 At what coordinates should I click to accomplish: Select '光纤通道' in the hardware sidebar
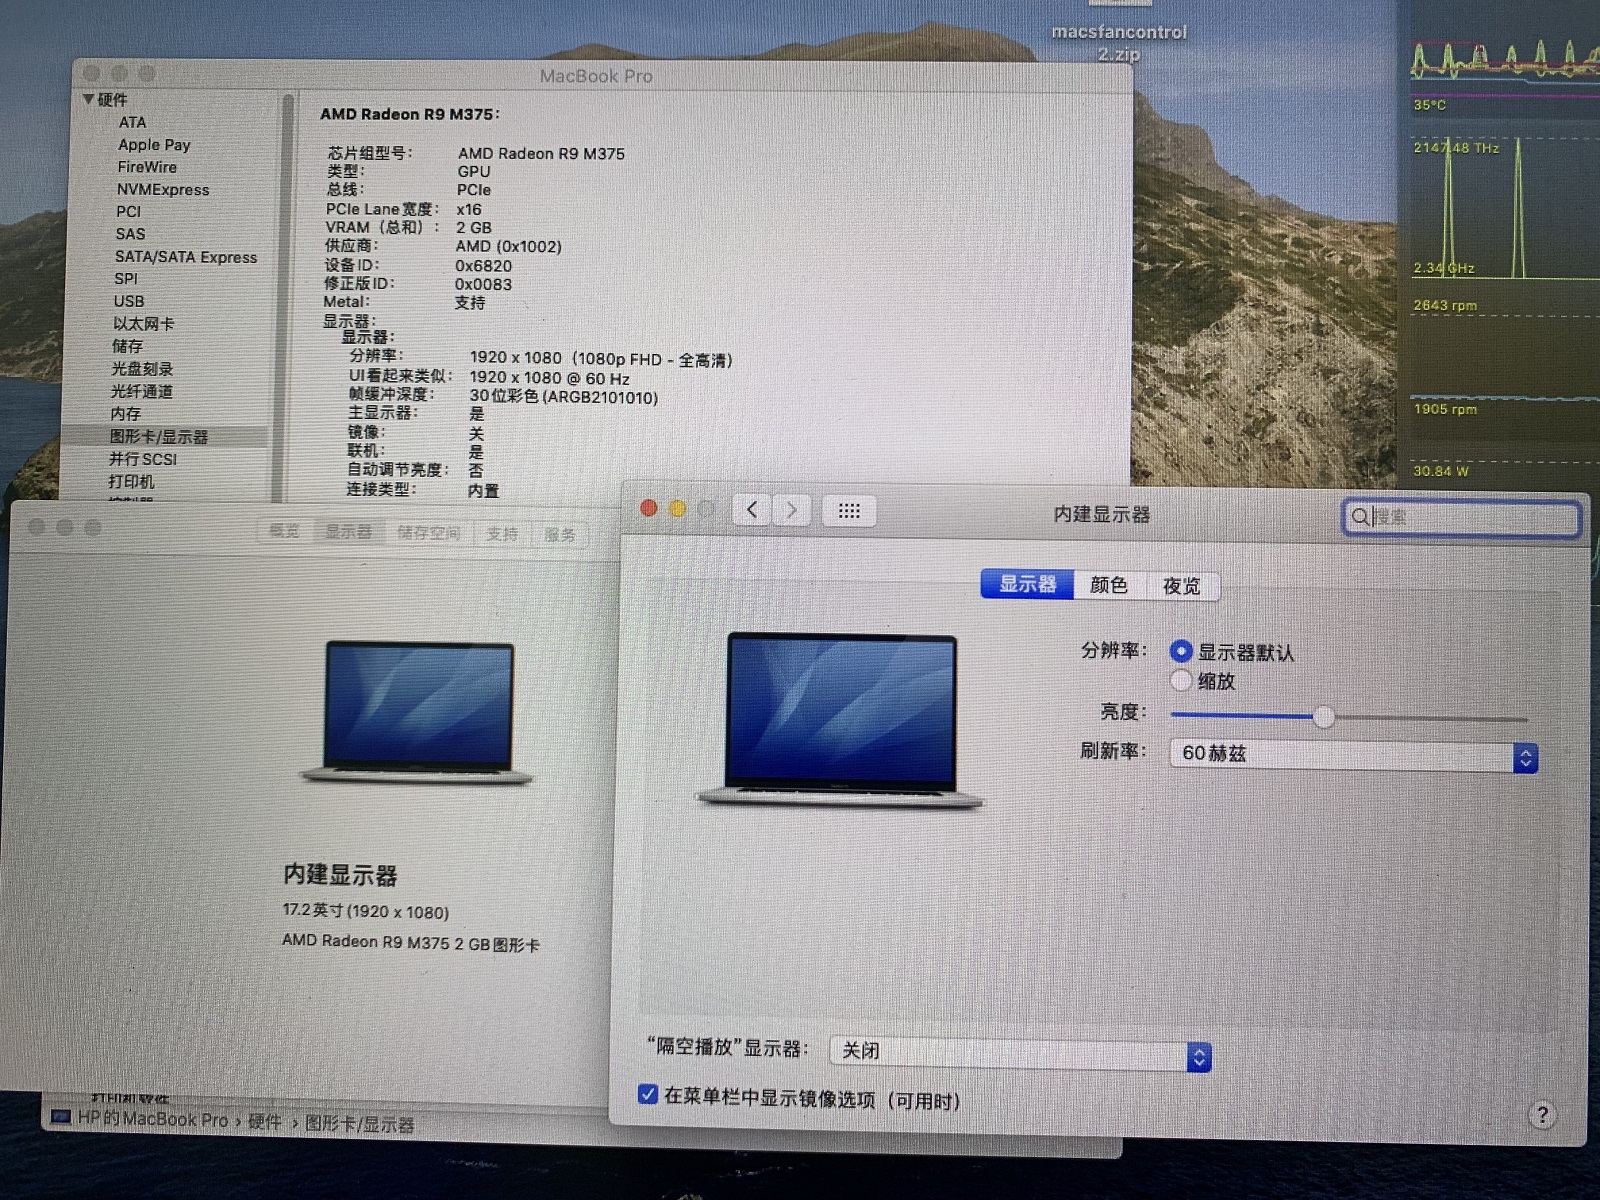tap(141, 391)
